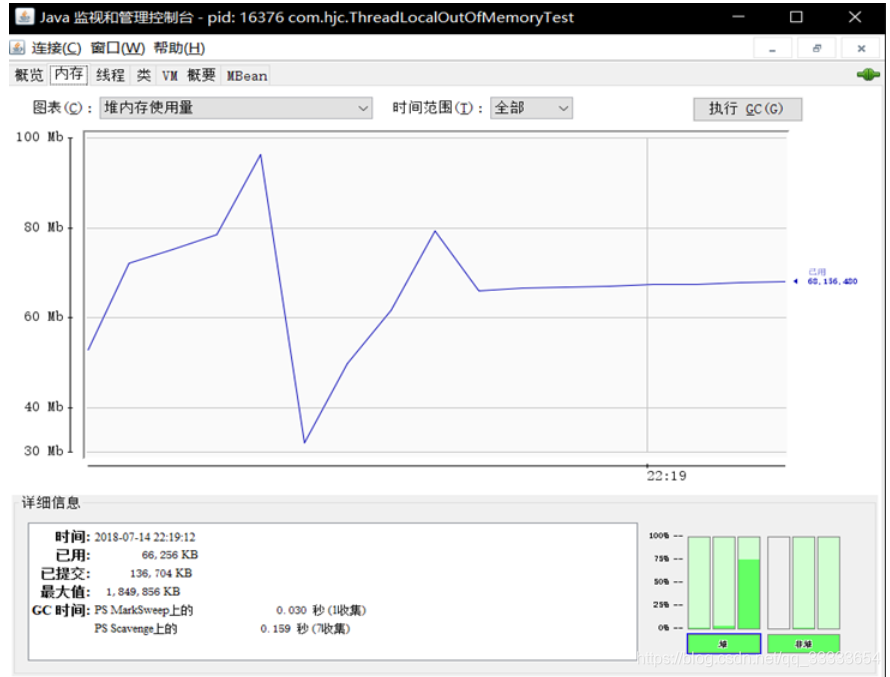
Task: Click the 80 Mb axis label
Action: coord(43,227)
